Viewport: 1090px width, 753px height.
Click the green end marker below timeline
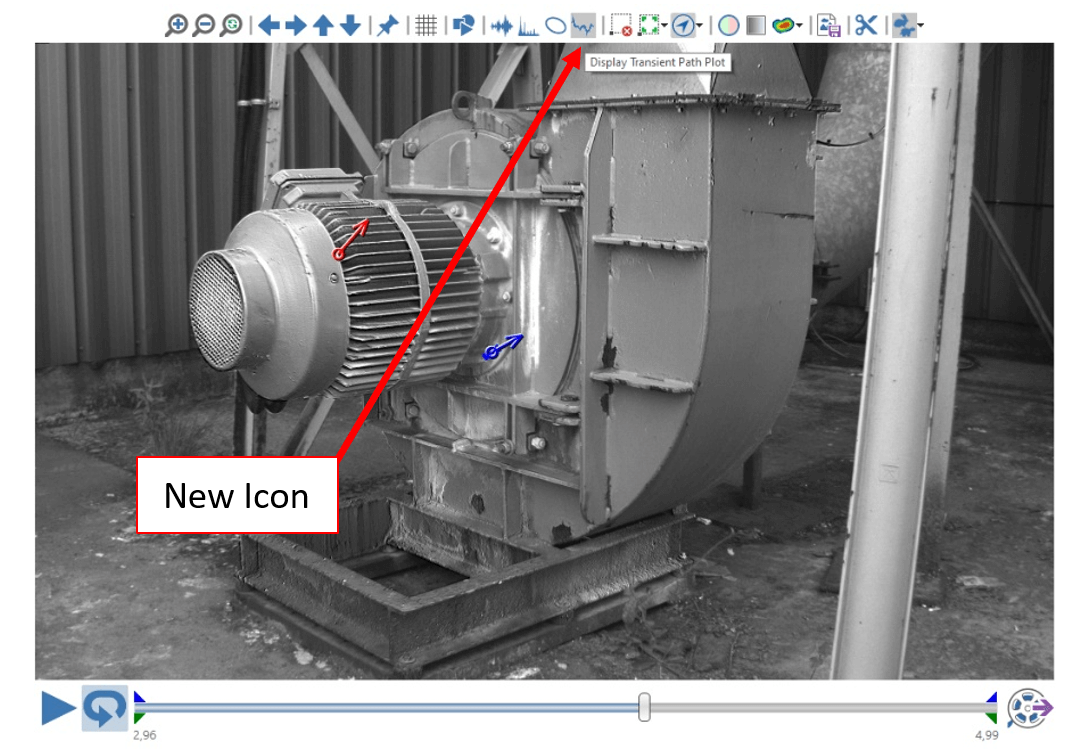(991, 717)
